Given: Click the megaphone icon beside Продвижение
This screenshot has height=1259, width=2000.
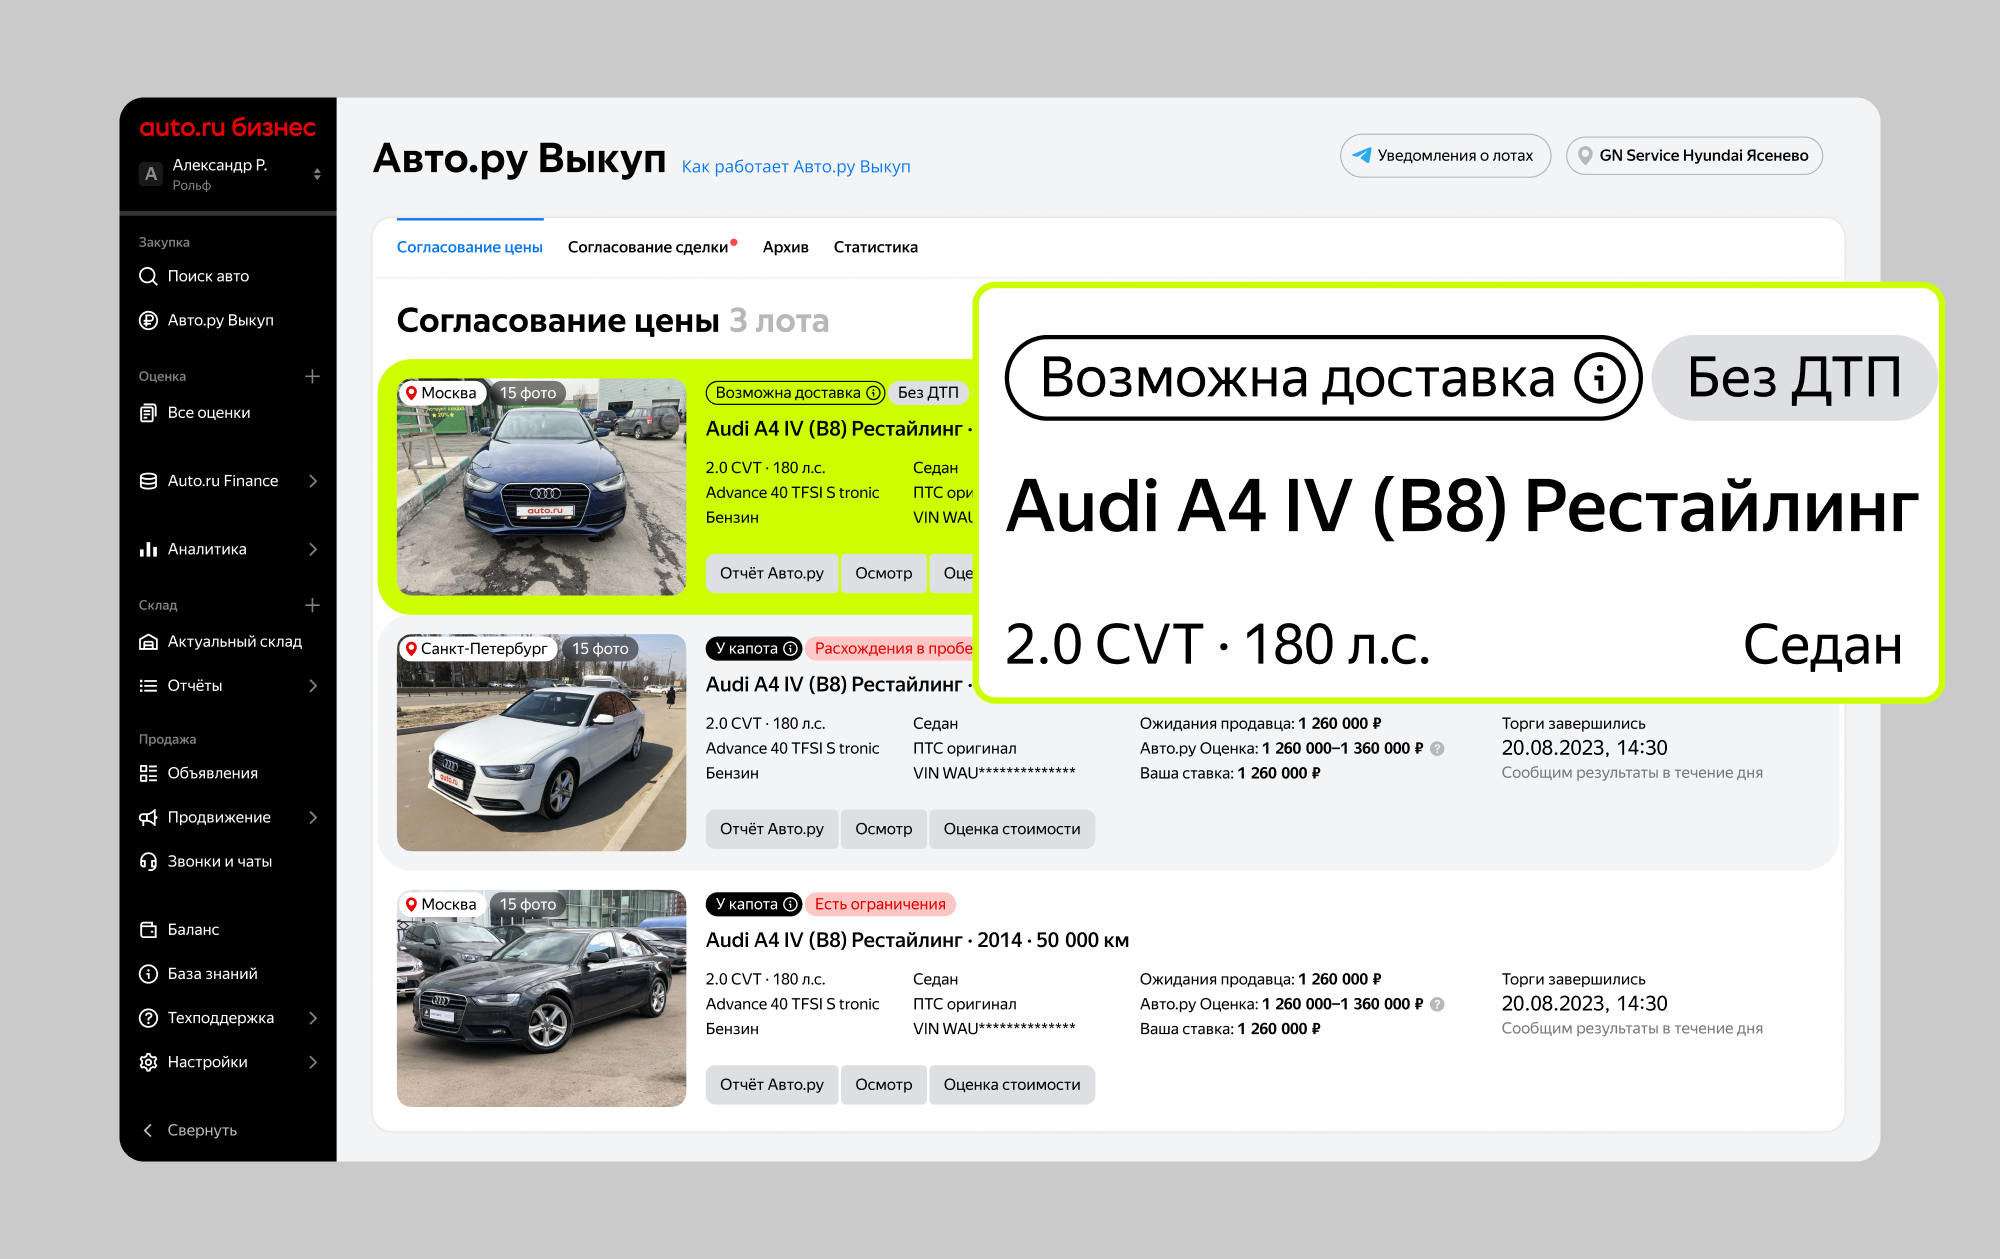Looking at the screenshot, I should 148,817.
